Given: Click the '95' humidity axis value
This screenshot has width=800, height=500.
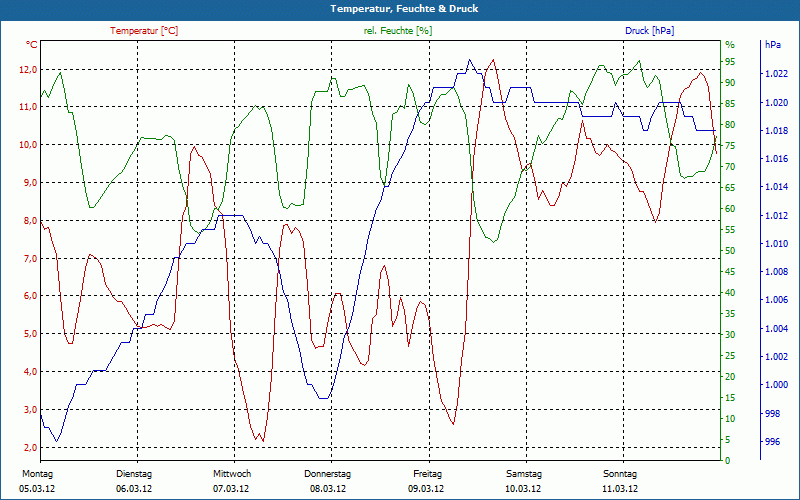Looking at the screenshot, I should point(730,62).
